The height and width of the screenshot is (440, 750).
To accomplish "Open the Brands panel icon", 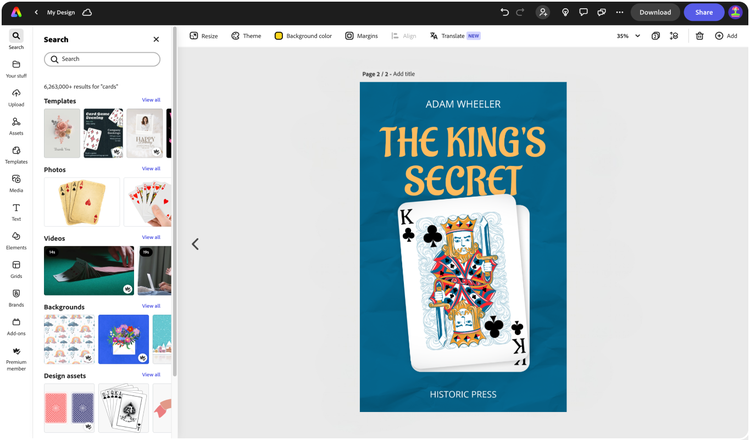I will pos(16,297).
